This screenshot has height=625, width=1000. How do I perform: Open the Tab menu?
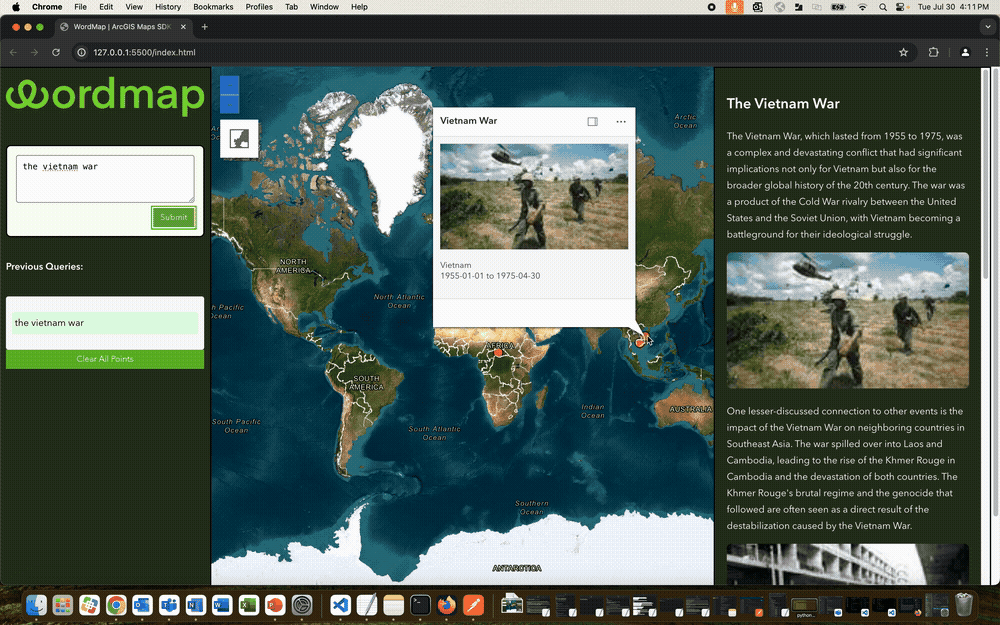pyautogui.click(x=291, y=7)
